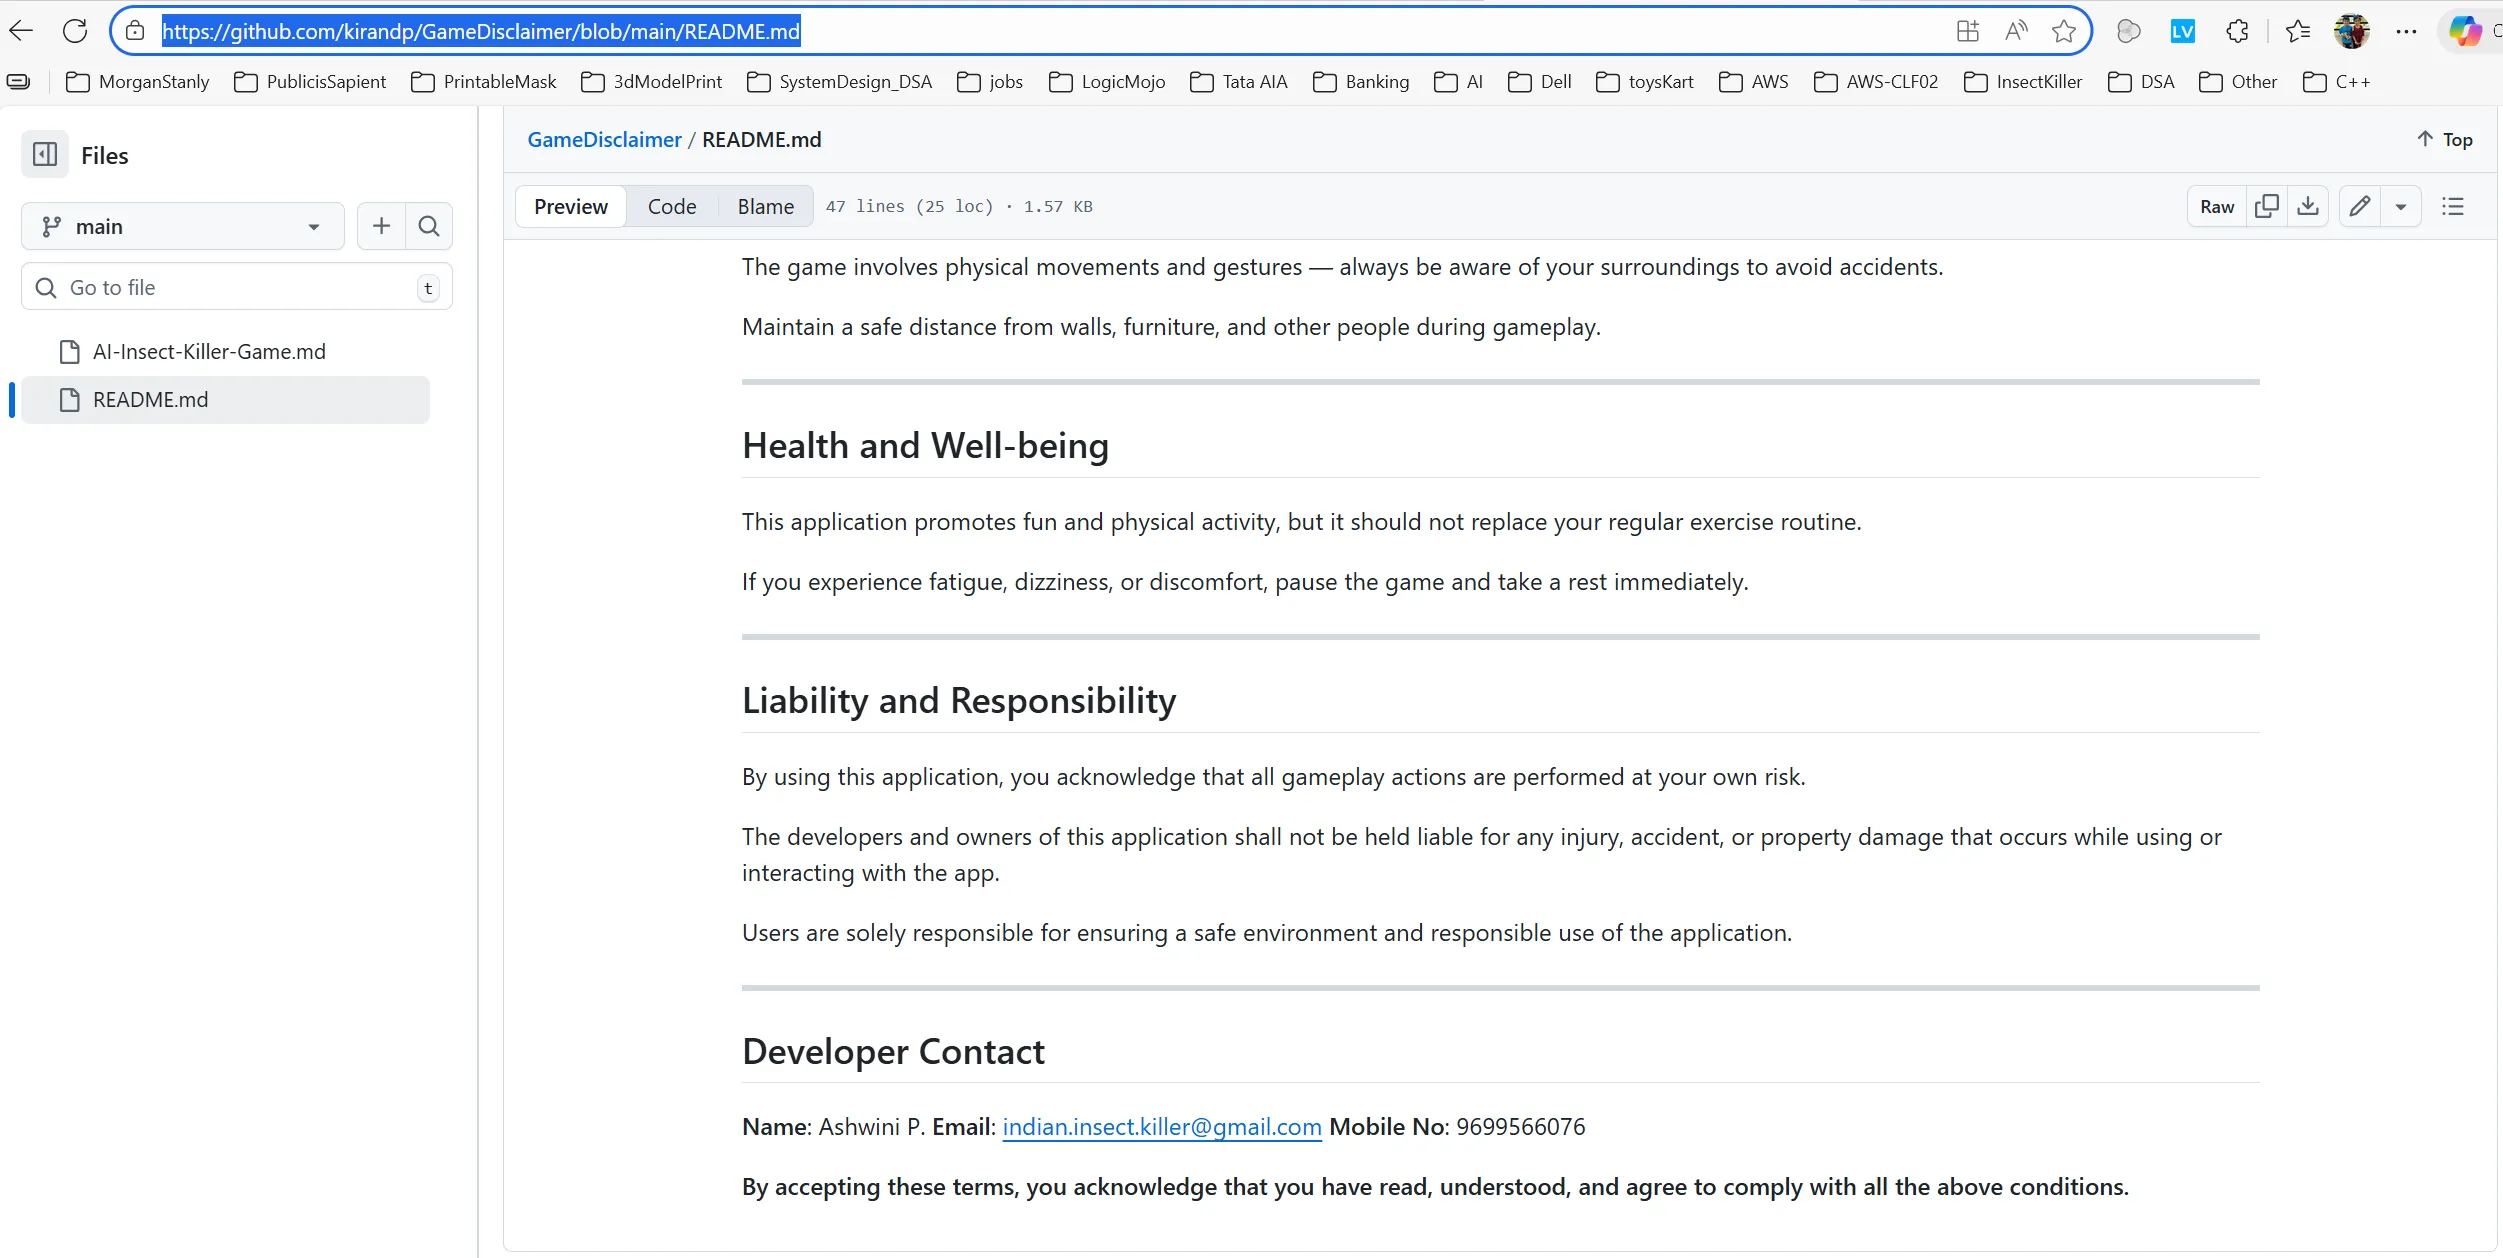The width and height of the screenshot is (2503, 1258).
Task: Open the PrintableMask bookmarks folder
Action: 483,82
